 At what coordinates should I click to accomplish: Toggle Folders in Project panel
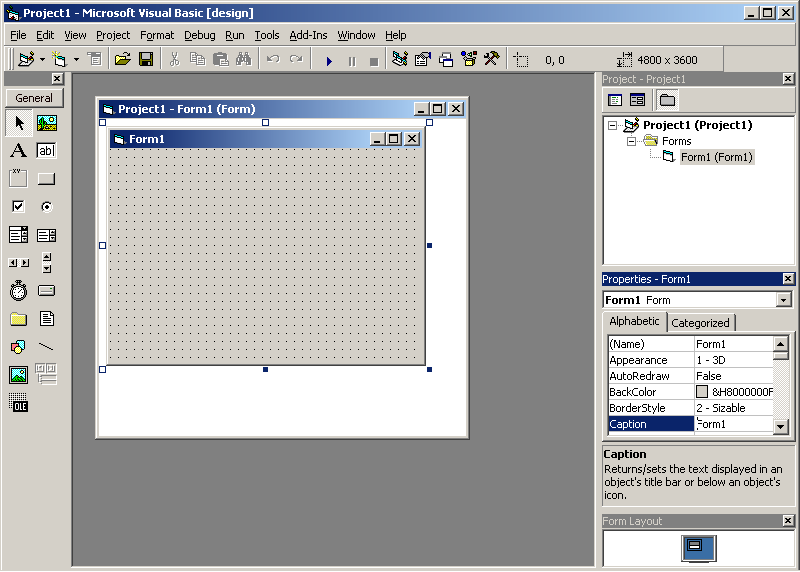[x=667, y=100]
